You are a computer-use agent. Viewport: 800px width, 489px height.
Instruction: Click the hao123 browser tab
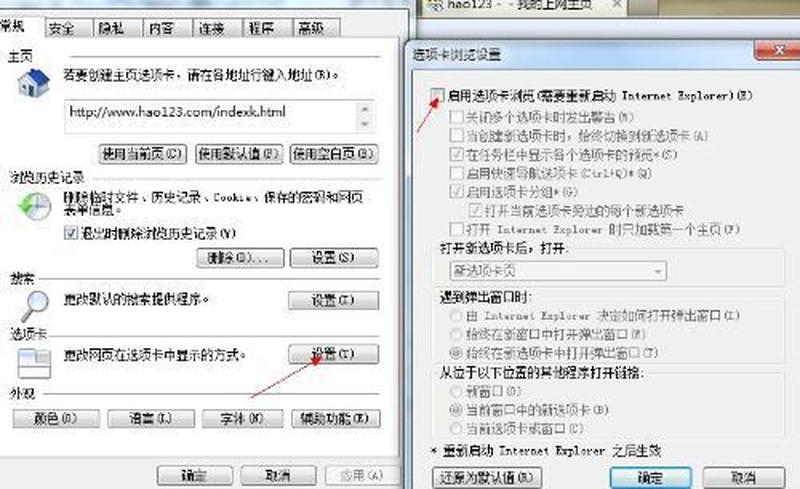(x=523, y=6)
